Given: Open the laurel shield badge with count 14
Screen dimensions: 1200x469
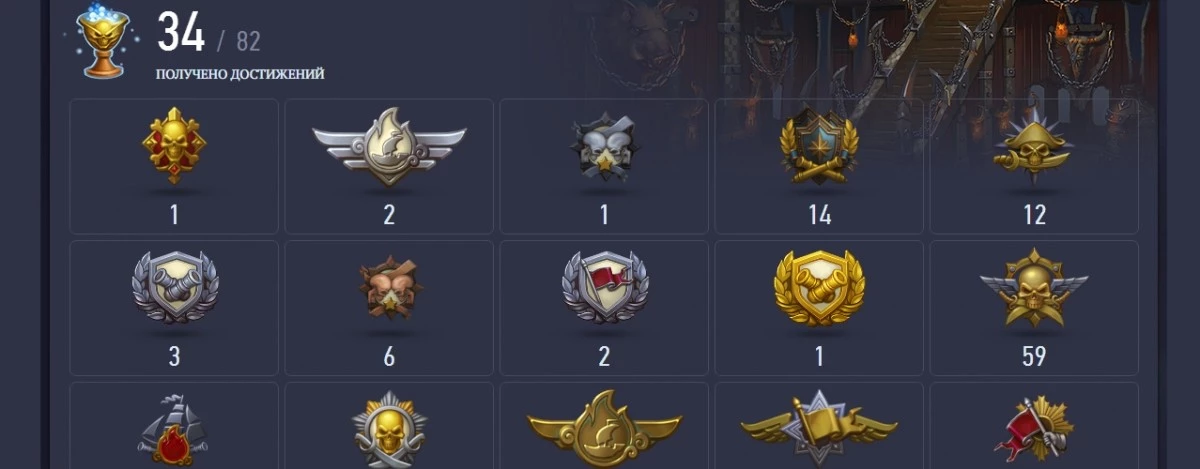Looking at the screenshot, I should [x=819, y=148].
